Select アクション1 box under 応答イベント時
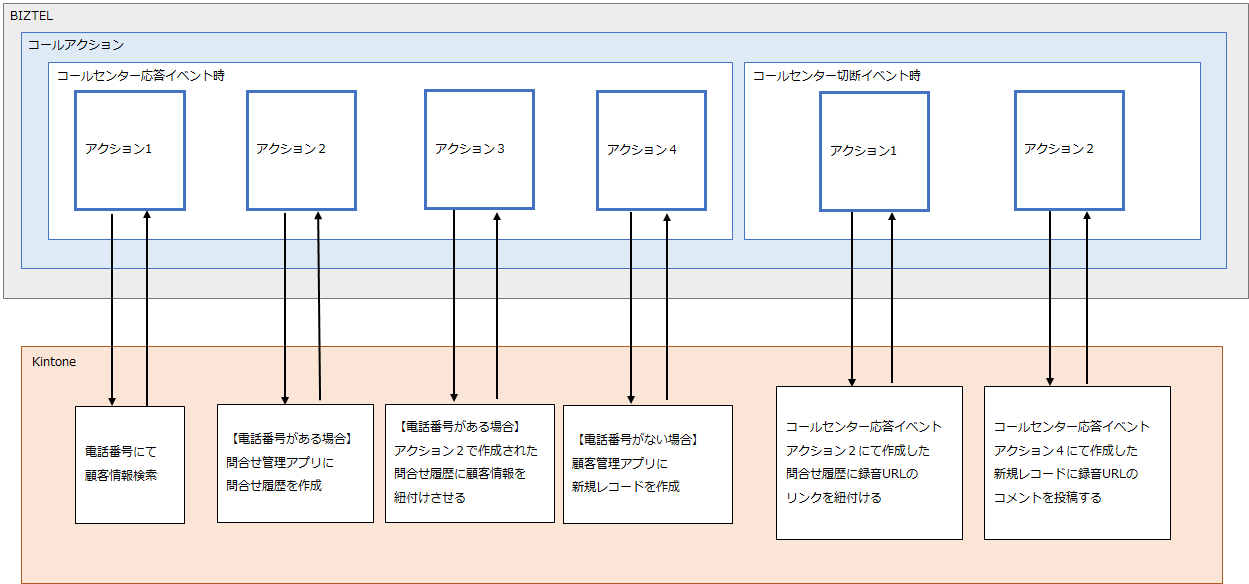Image resolution: width=1249 pixels, height=584 pixels. tap(130, 150)
